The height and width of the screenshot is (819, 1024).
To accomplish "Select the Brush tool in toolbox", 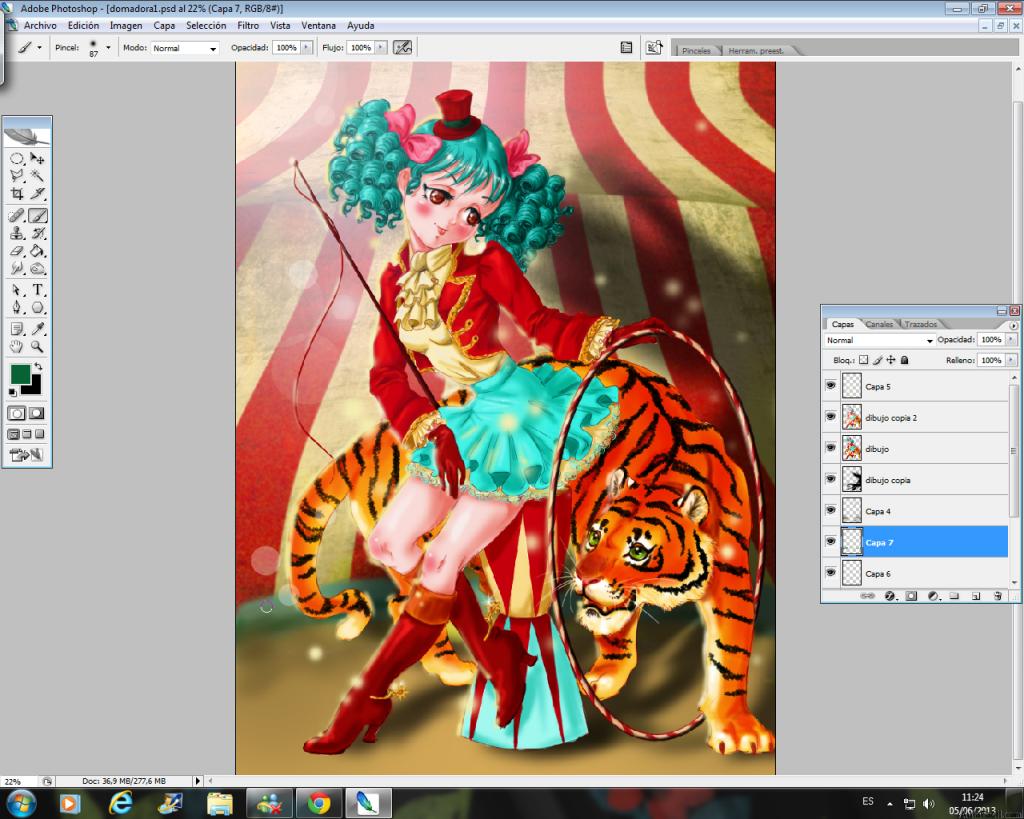I will coord(37,216).
